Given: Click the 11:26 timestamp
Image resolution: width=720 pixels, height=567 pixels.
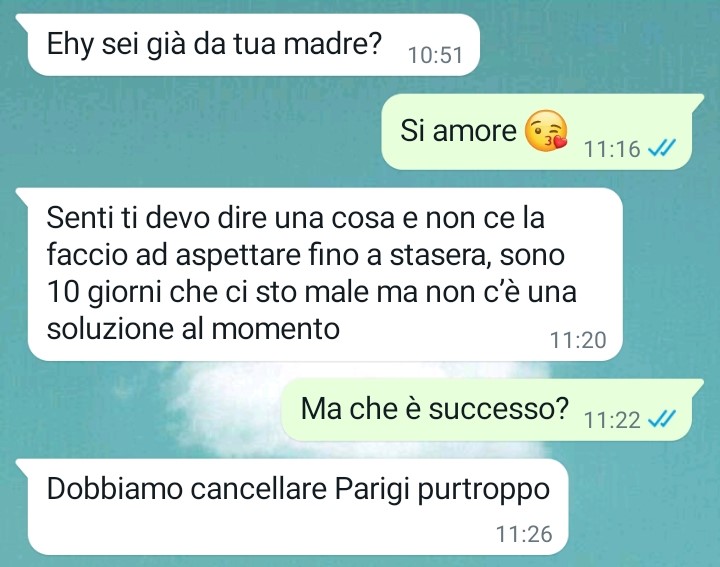Looking at the screenshot, I should coord(524,534).
